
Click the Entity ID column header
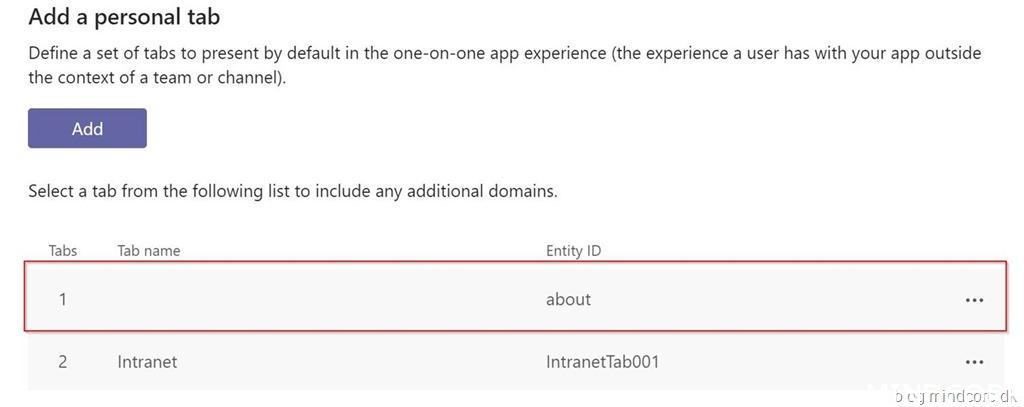573,250
